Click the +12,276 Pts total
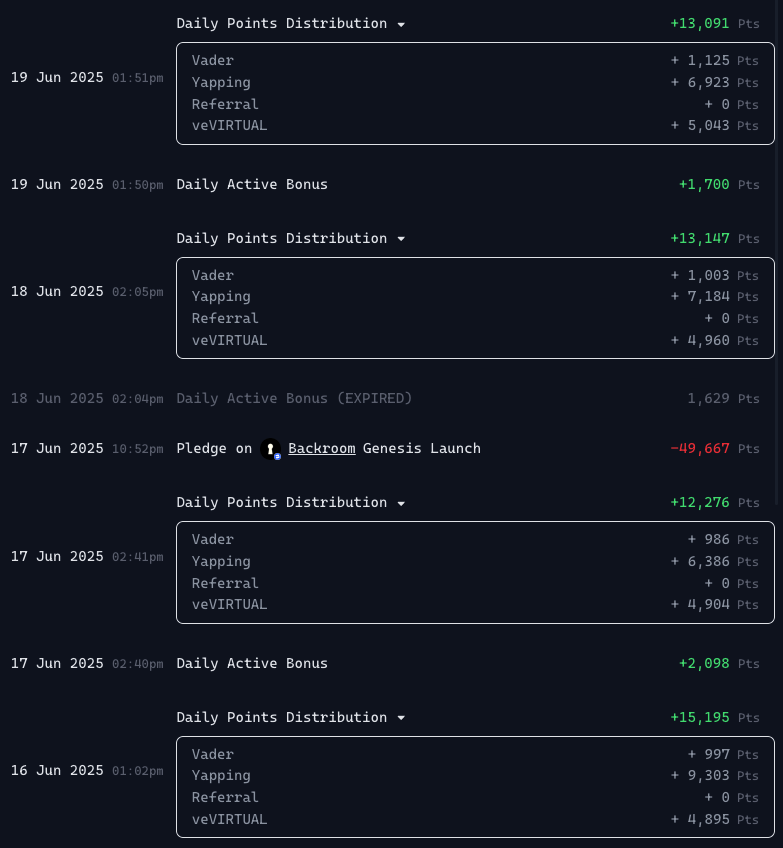Screen dimensions: 783x848 click(x=715, y=502)
